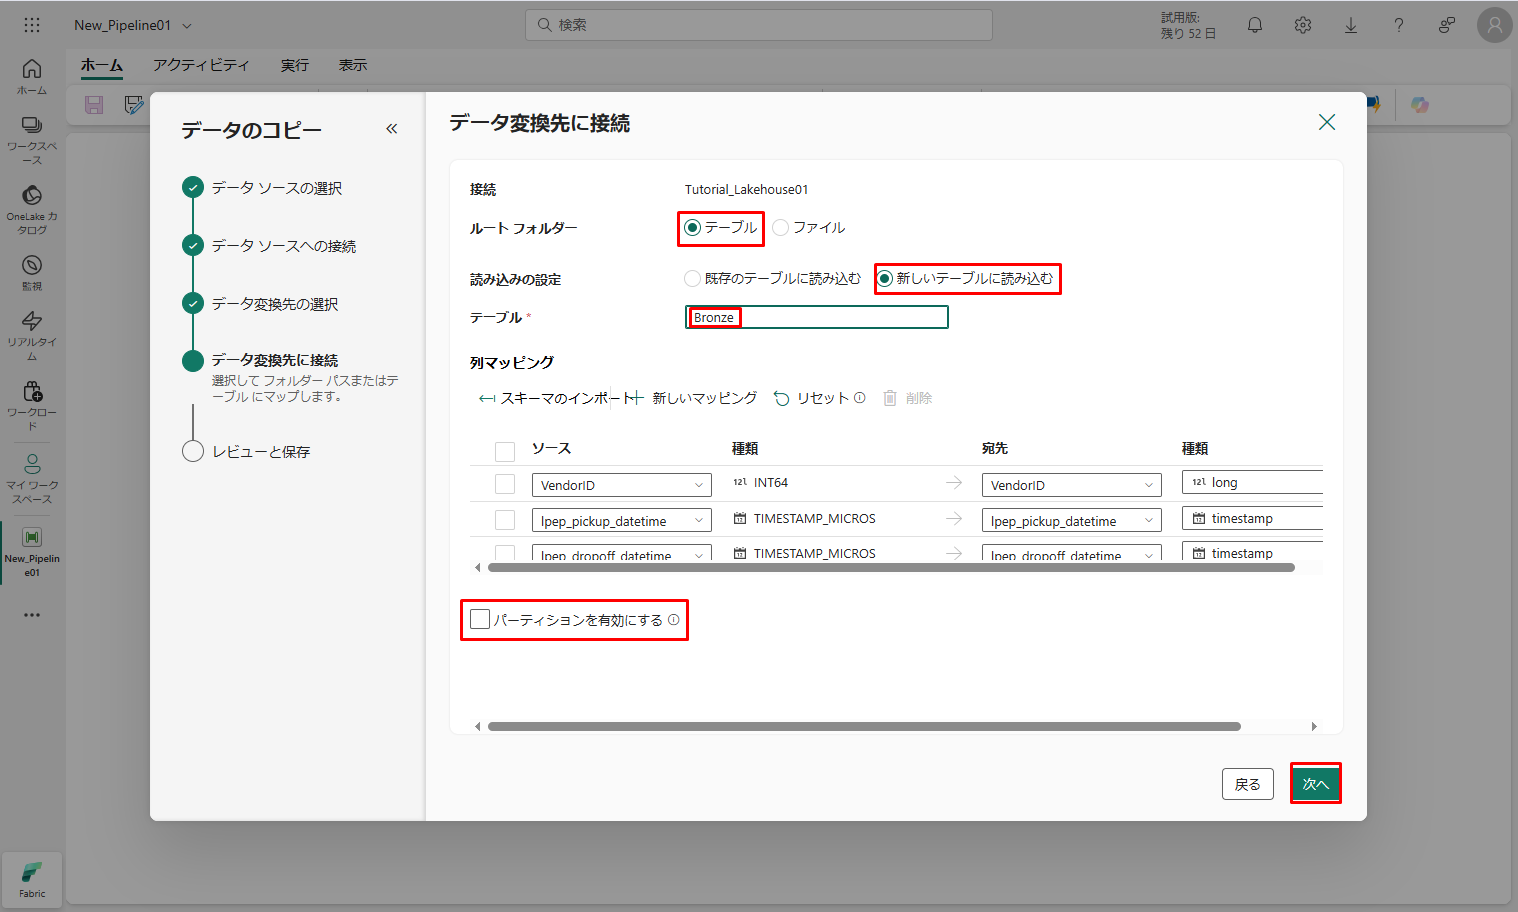Select the Table root folder radio
1518x912 pixels.
click(692, 228)
